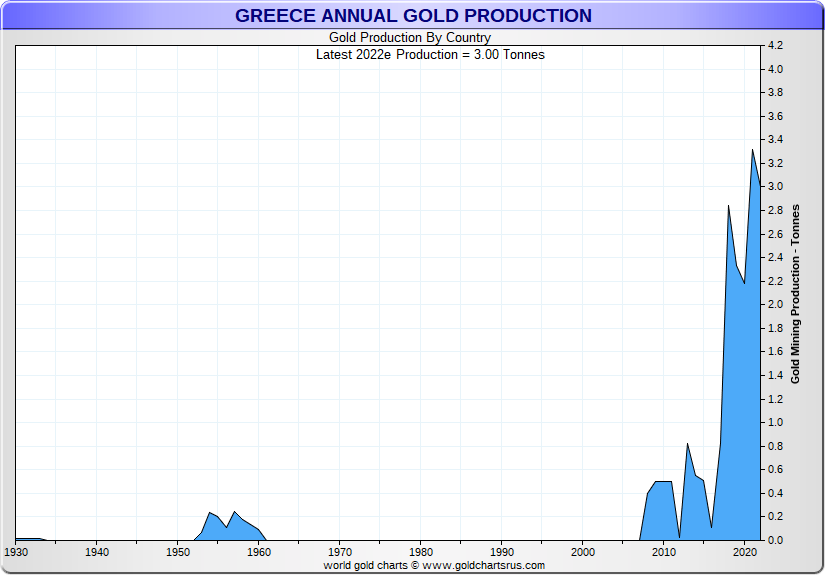The width and height of the screenshot is (825, 575).
Task: Click the Greece Annual Gold Production title
Action: (413, 16)
